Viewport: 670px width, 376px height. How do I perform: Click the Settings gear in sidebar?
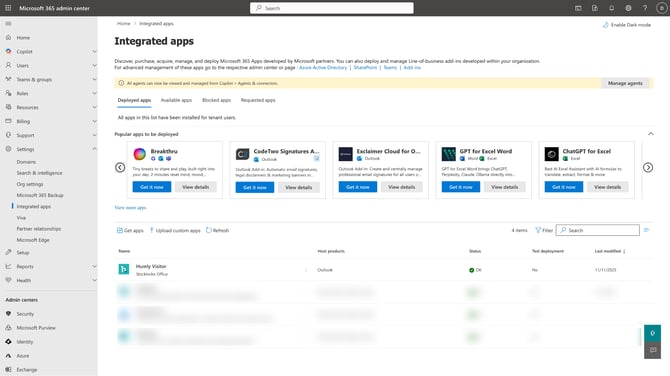pos(9,149)
